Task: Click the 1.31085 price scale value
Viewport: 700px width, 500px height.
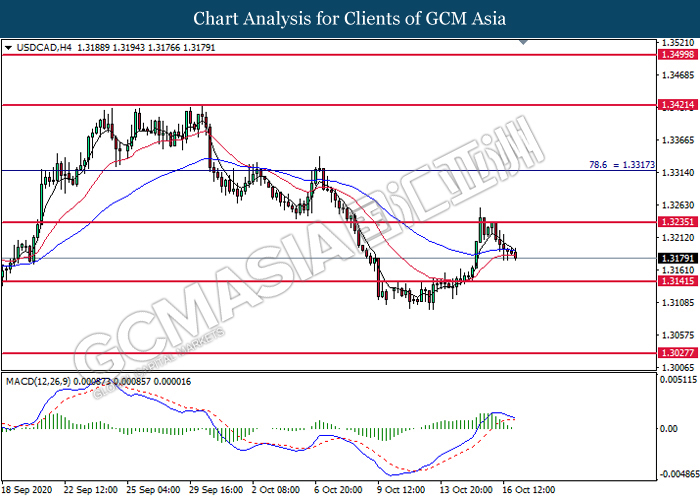Action: coord(678,303)
